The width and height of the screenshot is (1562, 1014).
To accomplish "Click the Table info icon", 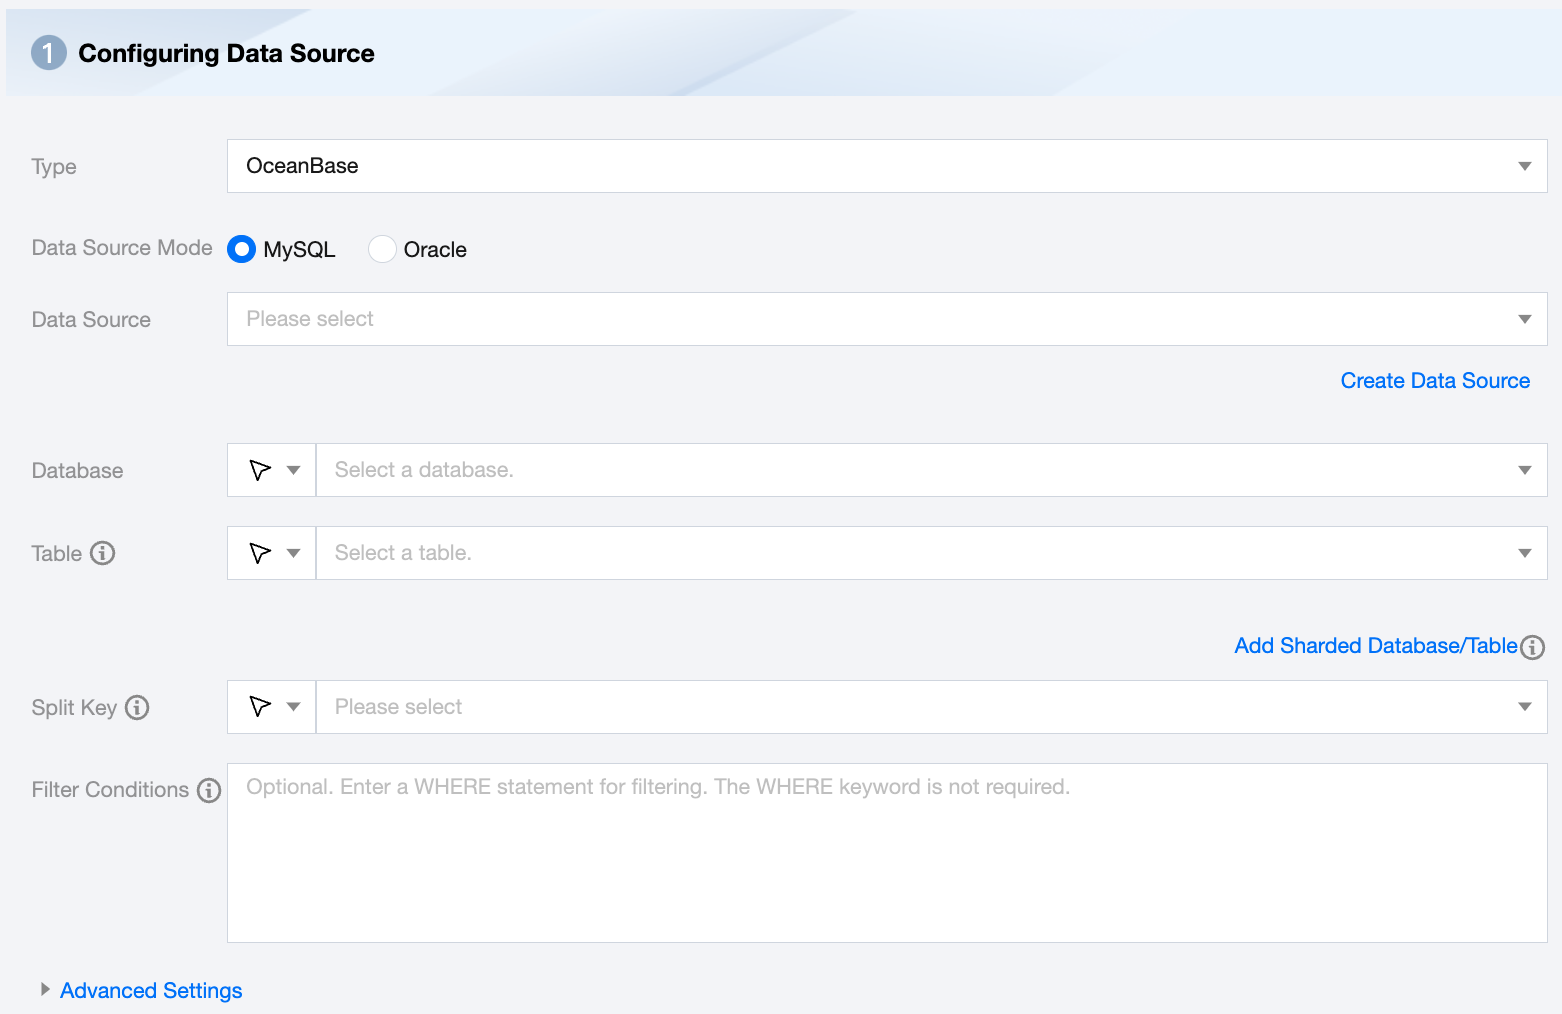I will pos(103,553).
